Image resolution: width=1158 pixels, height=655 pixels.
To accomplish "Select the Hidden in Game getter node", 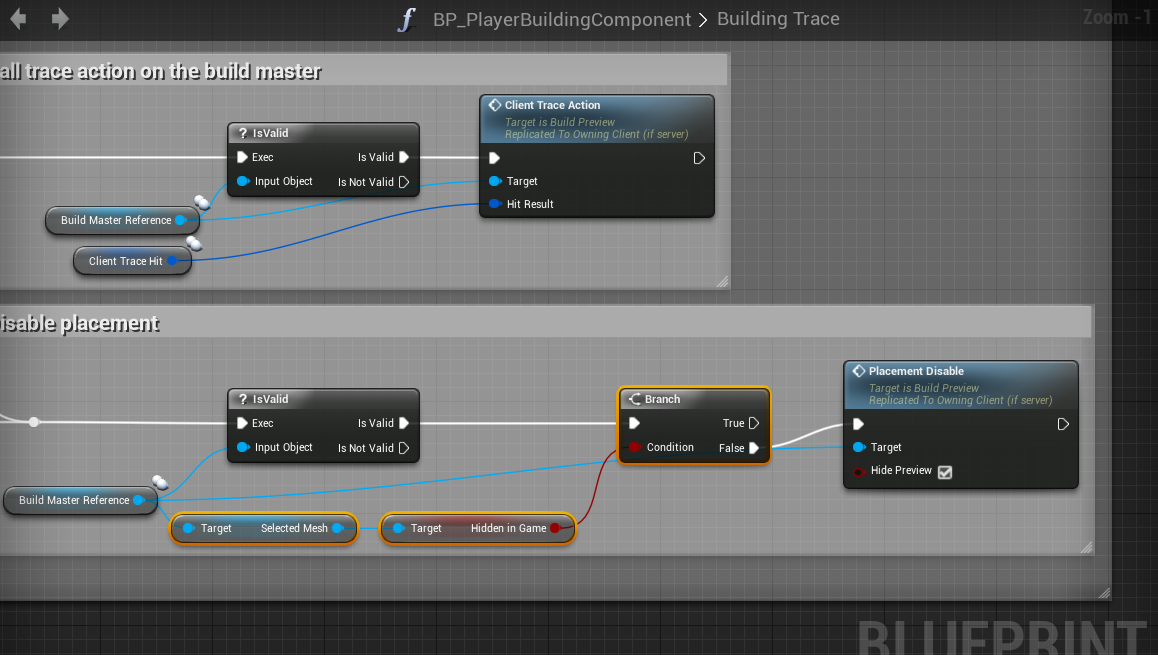I will (478, 528).
